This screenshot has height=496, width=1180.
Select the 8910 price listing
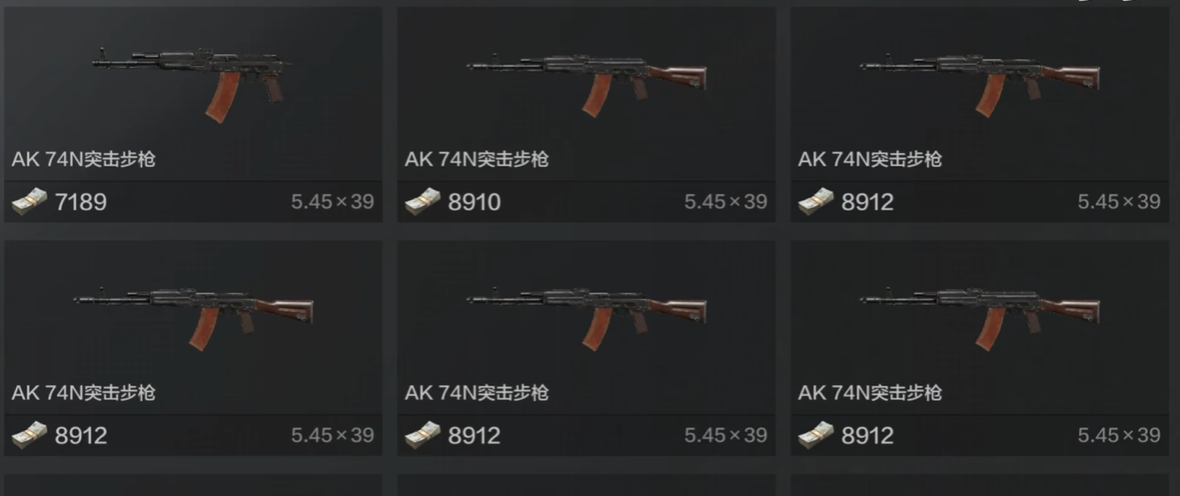pos(474,202)
